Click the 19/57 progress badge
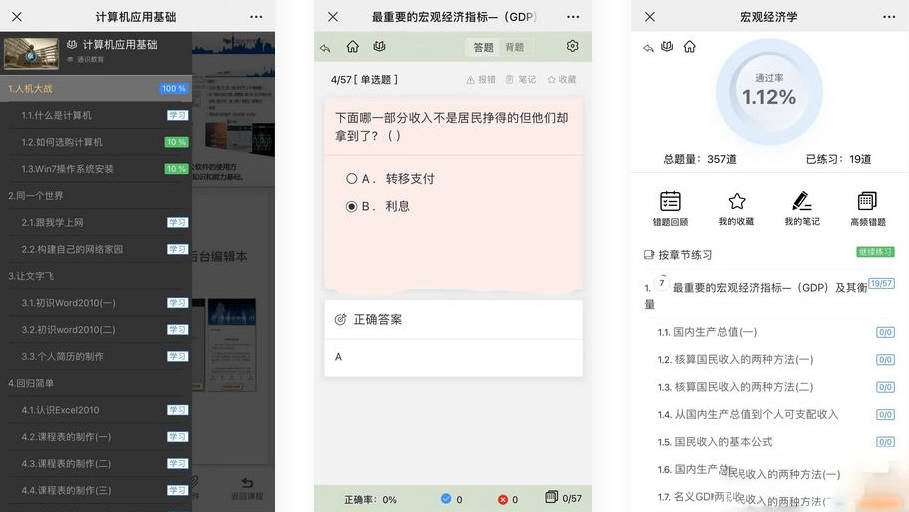This screenshot has width=909, height=512. [881, 284]
